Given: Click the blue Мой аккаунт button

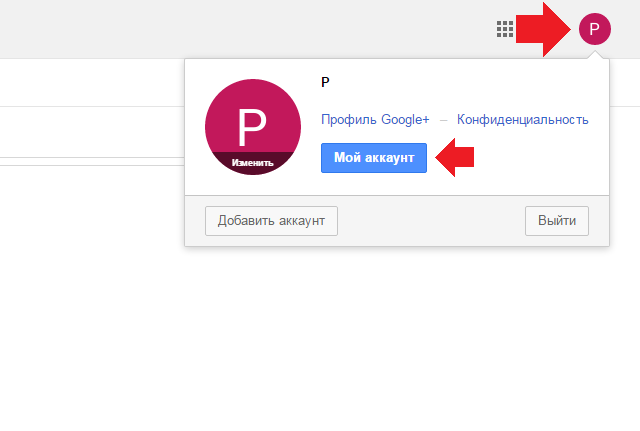Looking at the screenshot, I should click(x=374, y=158).
